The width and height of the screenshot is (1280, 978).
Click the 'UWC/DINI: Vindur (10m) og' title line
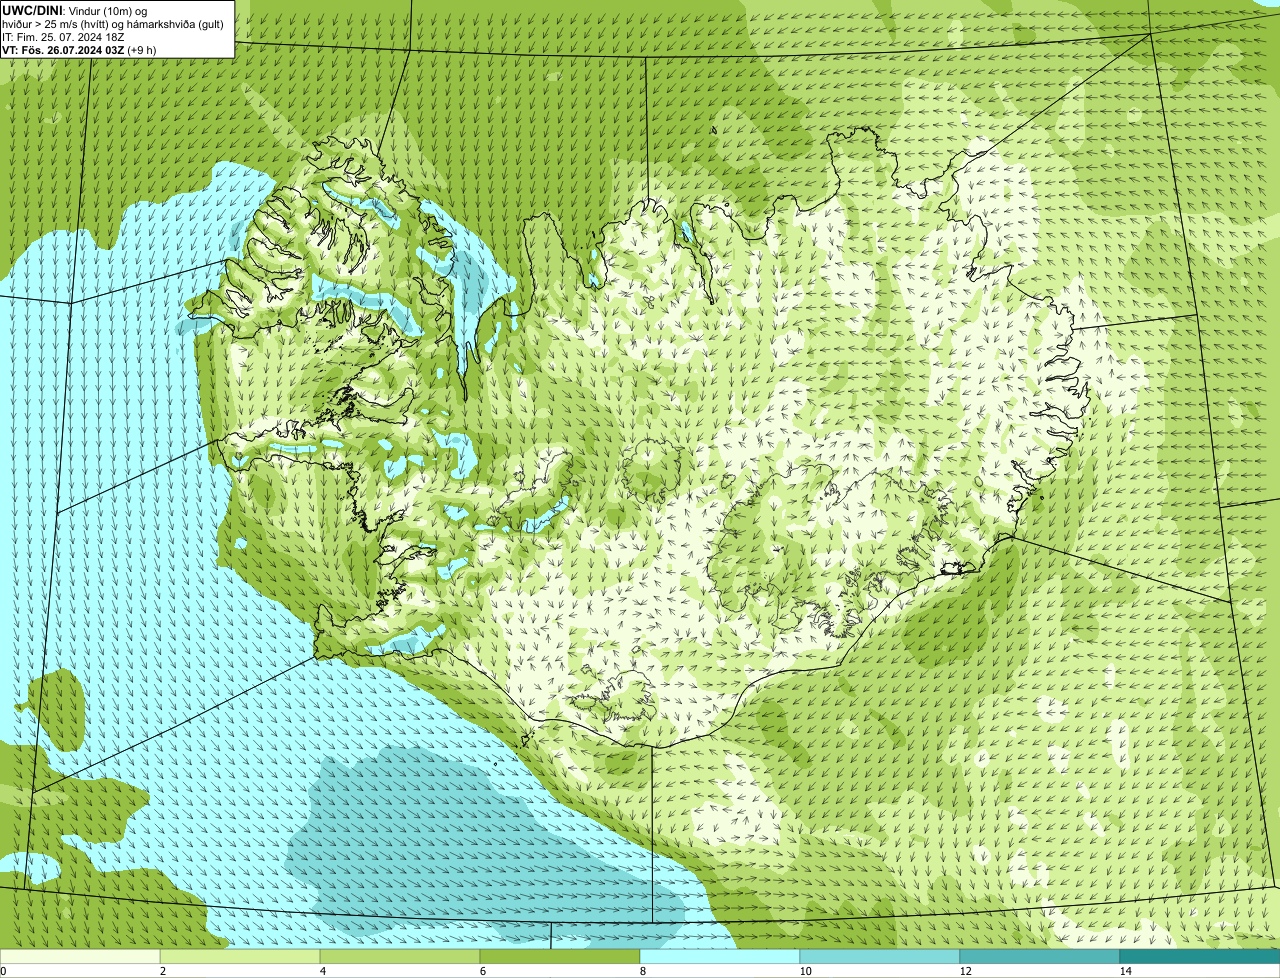point(75,10)
